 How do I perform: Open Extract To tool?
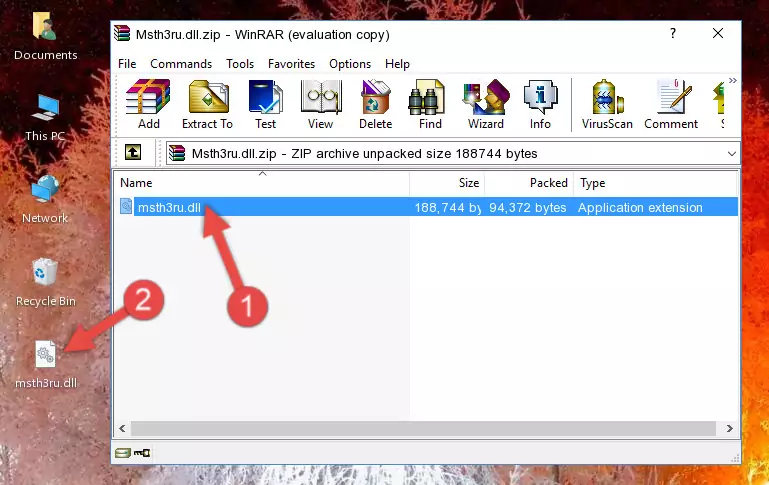coord(207,104)
